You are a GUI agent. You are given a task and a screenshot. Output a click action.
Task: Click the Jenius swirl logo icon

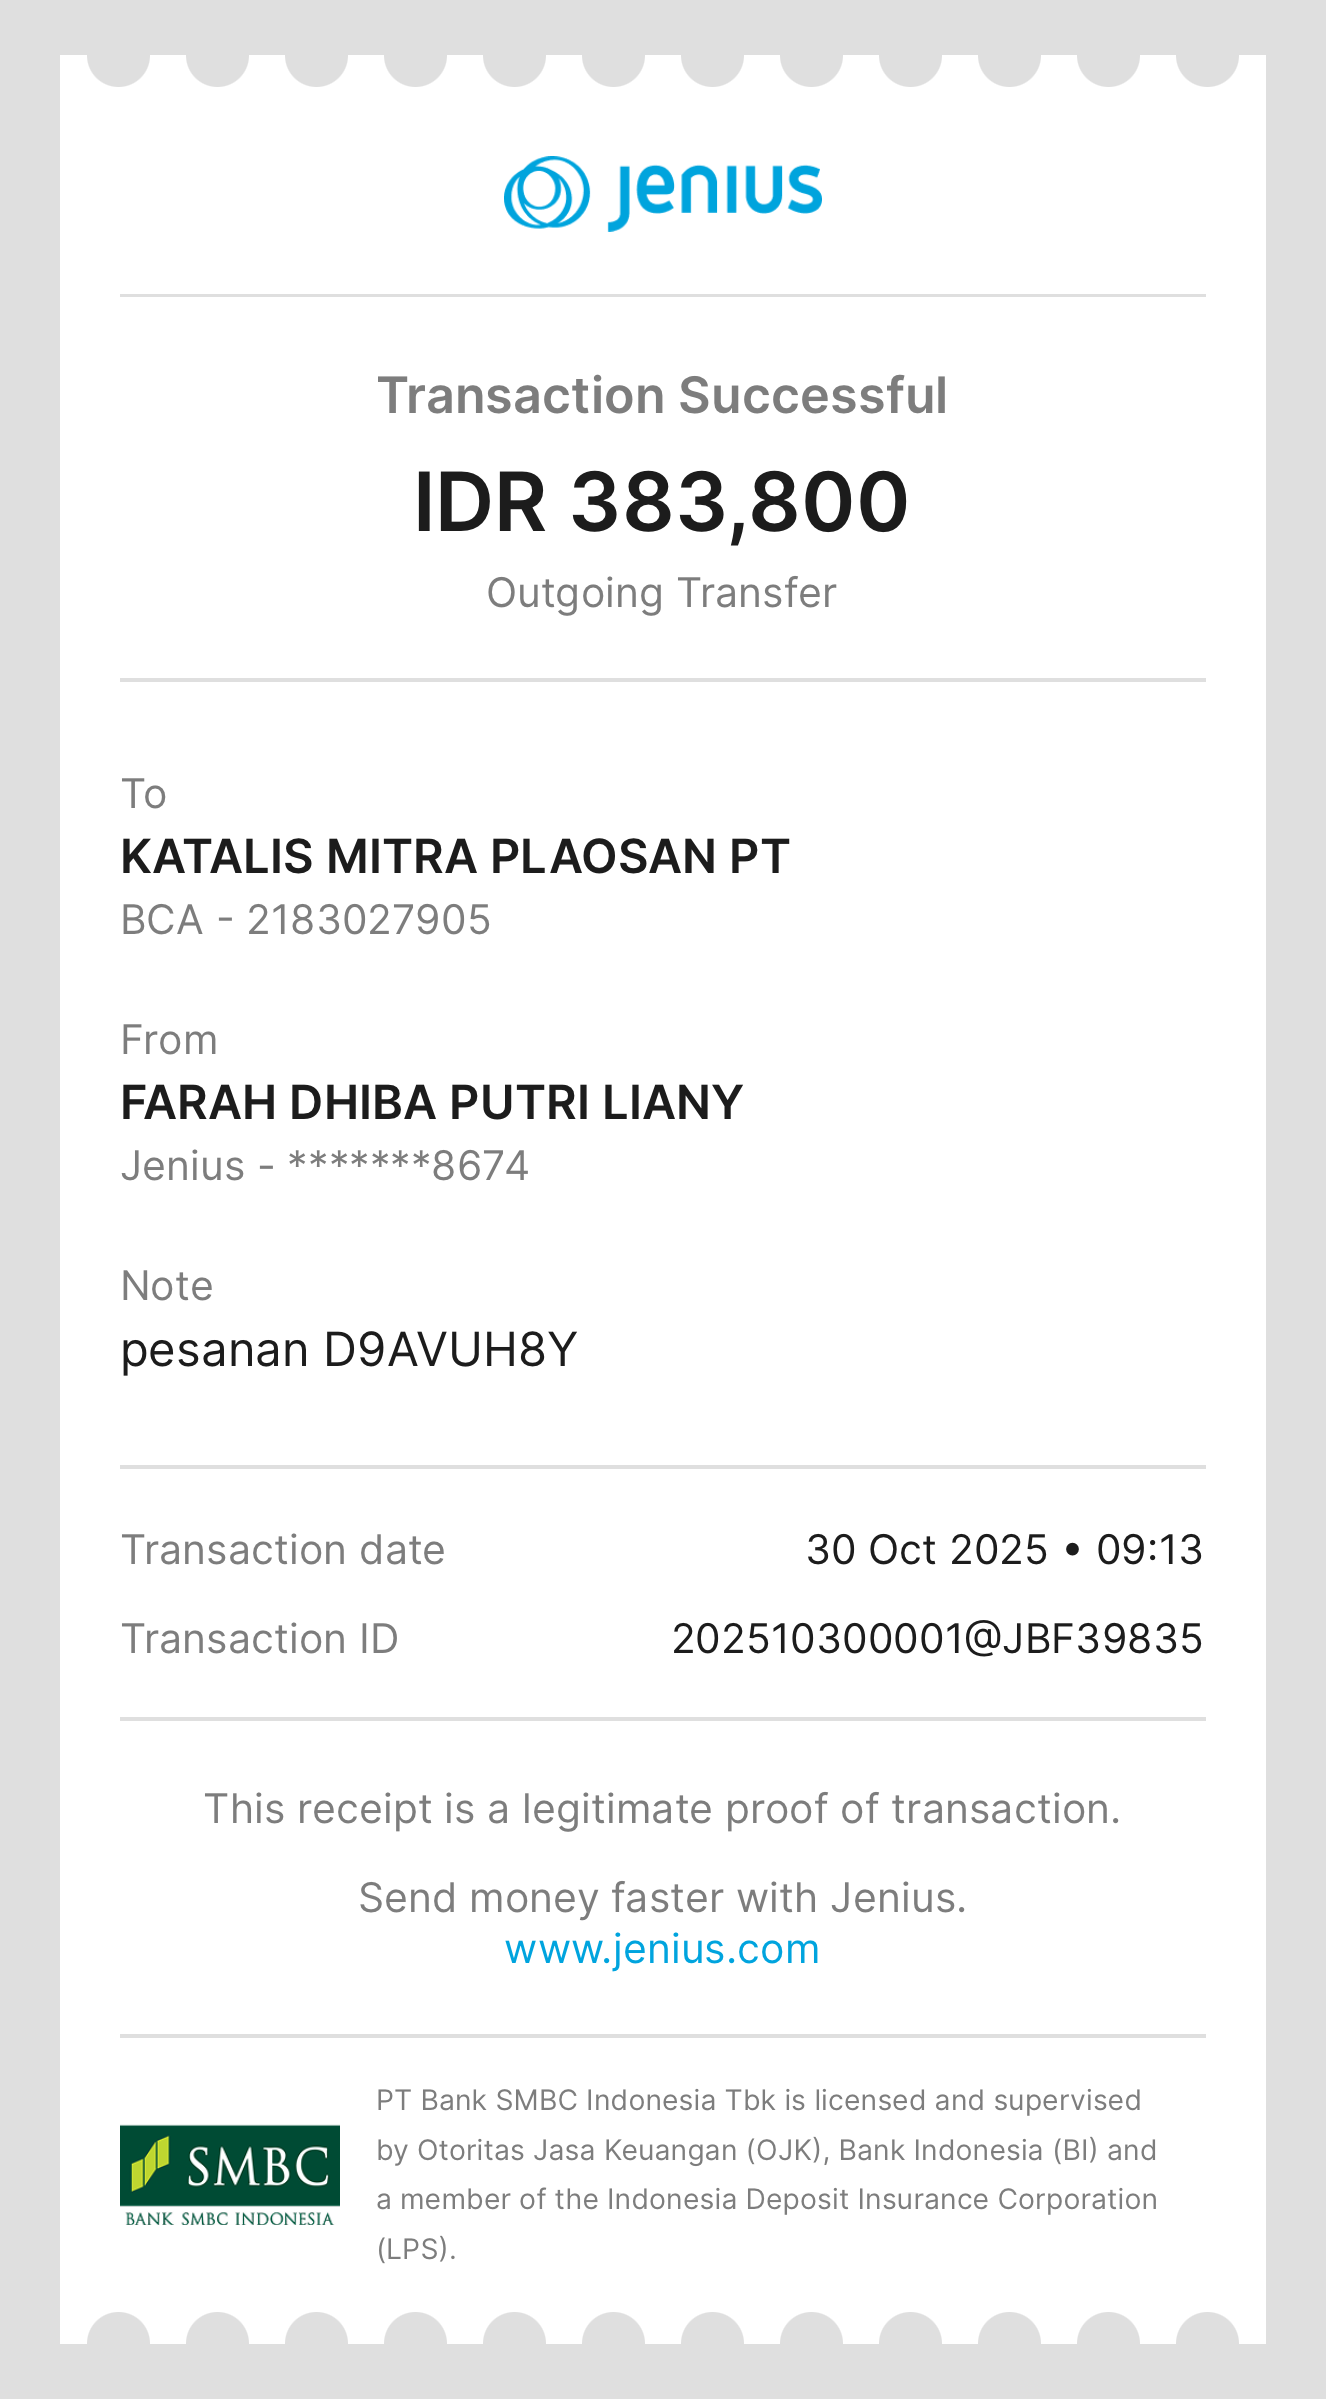546,192
